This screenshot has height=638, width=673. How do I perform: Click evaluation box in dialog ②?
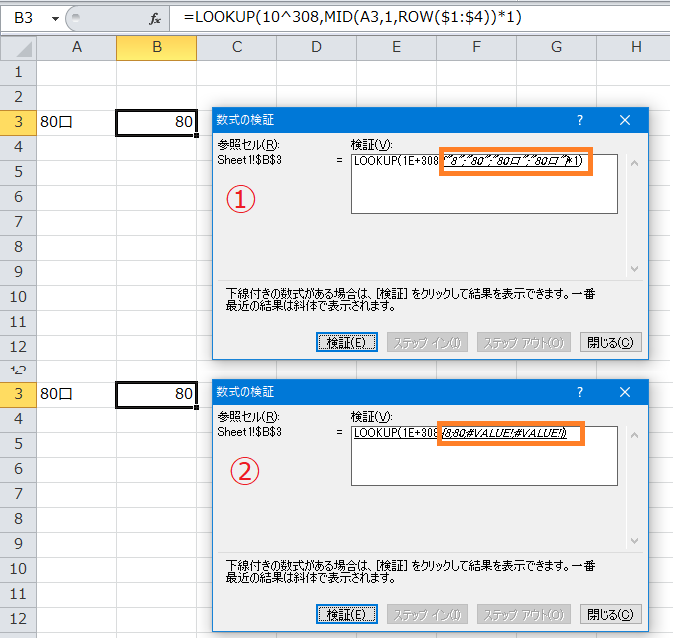tap(484, 456)
